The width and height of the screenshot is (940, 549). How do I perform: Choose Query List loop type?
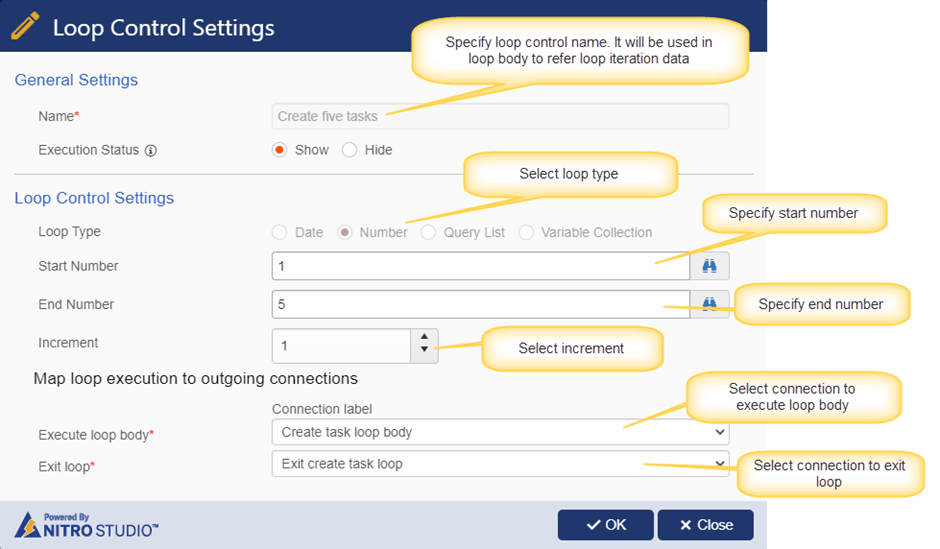click(428, 233)
